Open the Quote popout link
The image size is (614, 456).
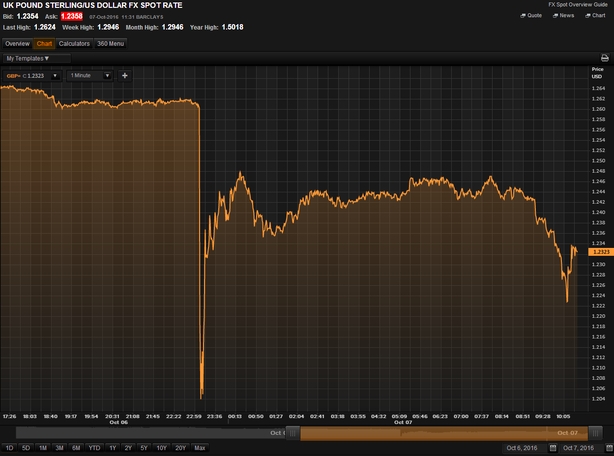tap(531, 16)
